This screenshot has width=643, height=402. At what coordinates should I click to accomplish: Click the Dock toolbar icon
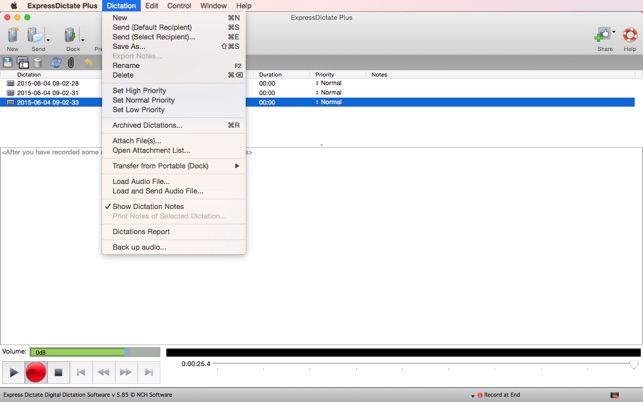tap(70, 36)
